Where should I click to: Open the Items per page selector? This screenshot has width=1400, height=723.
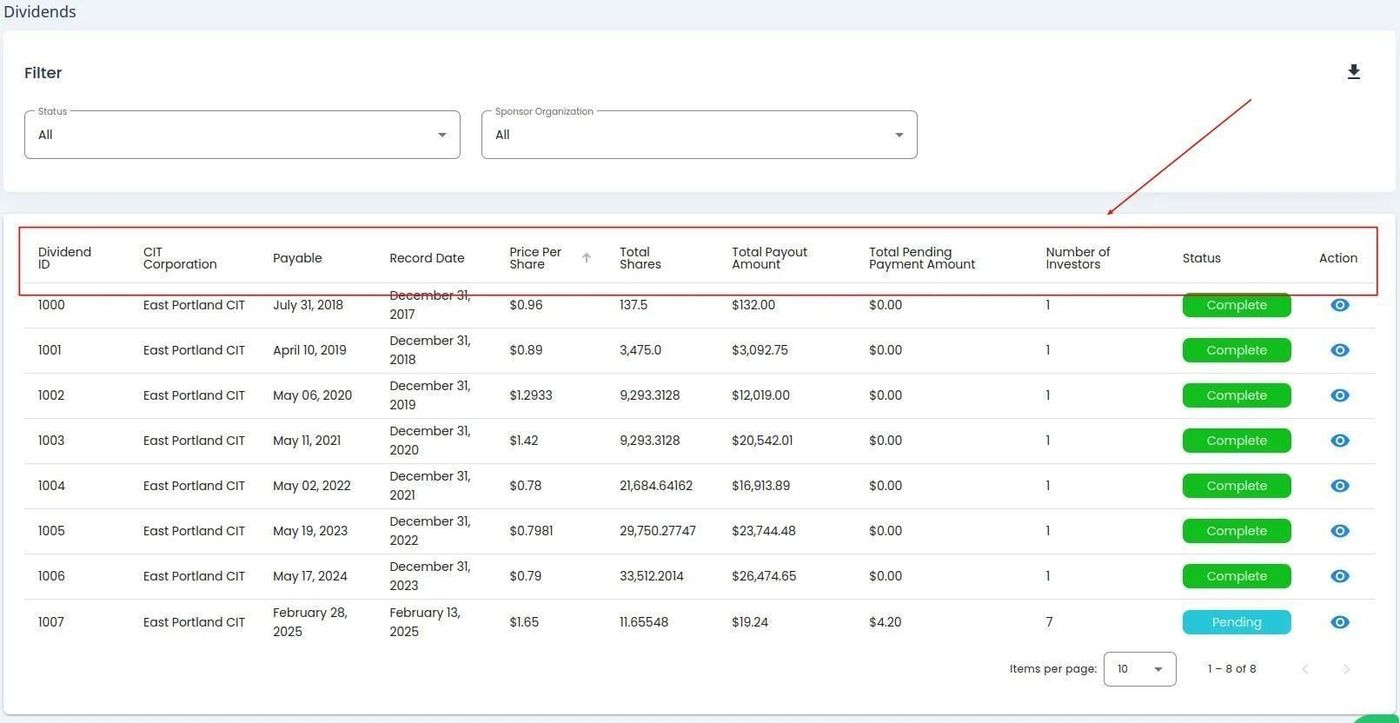pos(1139,669)
